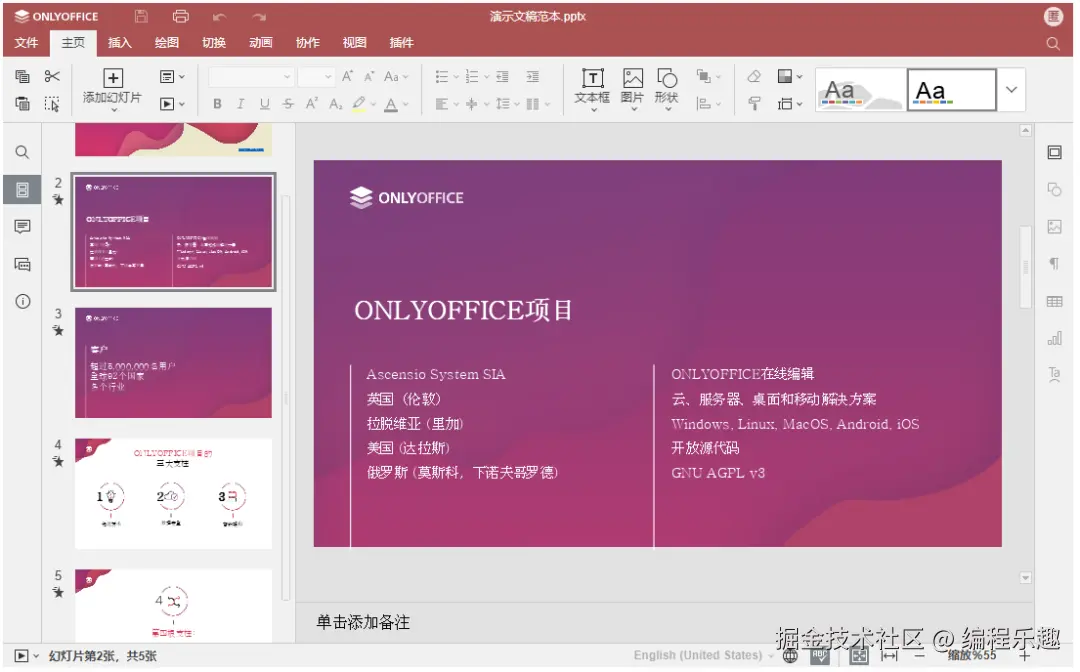
Task: Toggle subscript formatting
Action: click(335, 104)
